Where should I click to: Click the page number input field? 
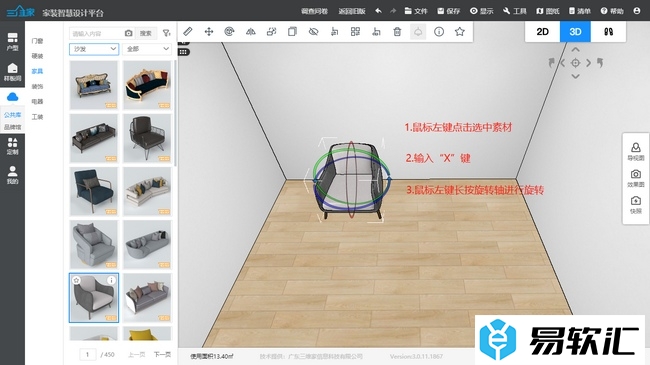[87, 354]
